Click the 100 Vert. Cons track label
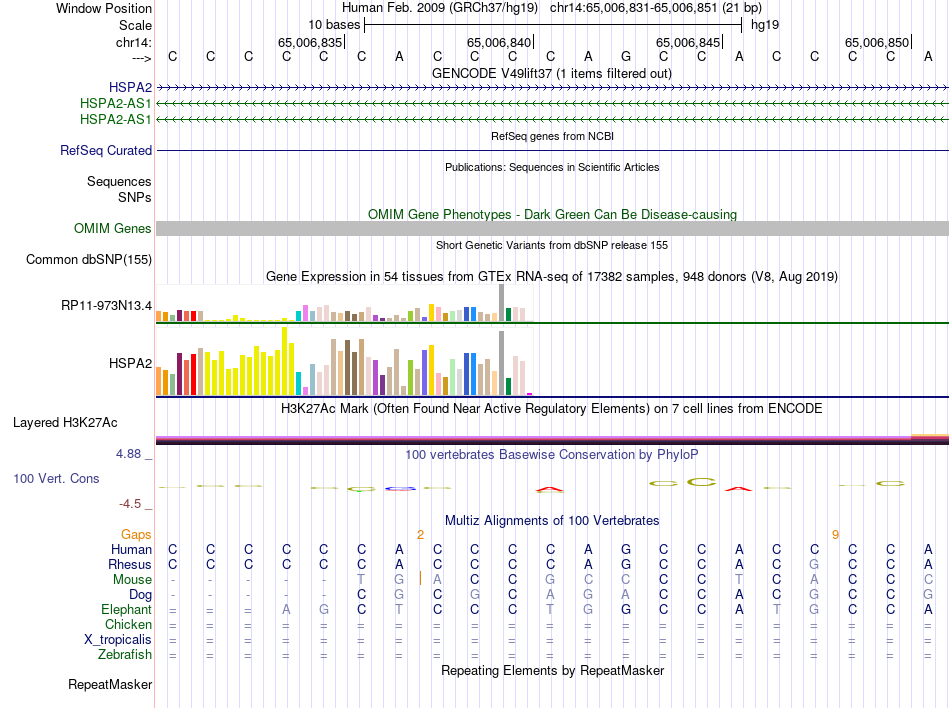Image resolution: width=950 pixels, height=708 pixels. (x=56, y=479)
